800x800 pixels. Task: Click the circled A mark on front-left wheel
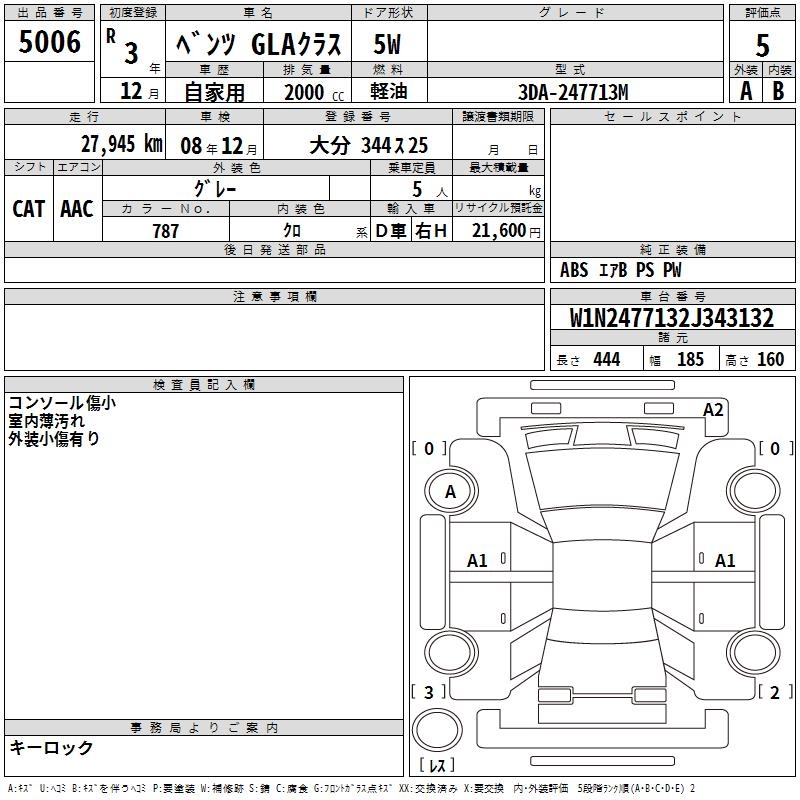(x=450, y=492)
